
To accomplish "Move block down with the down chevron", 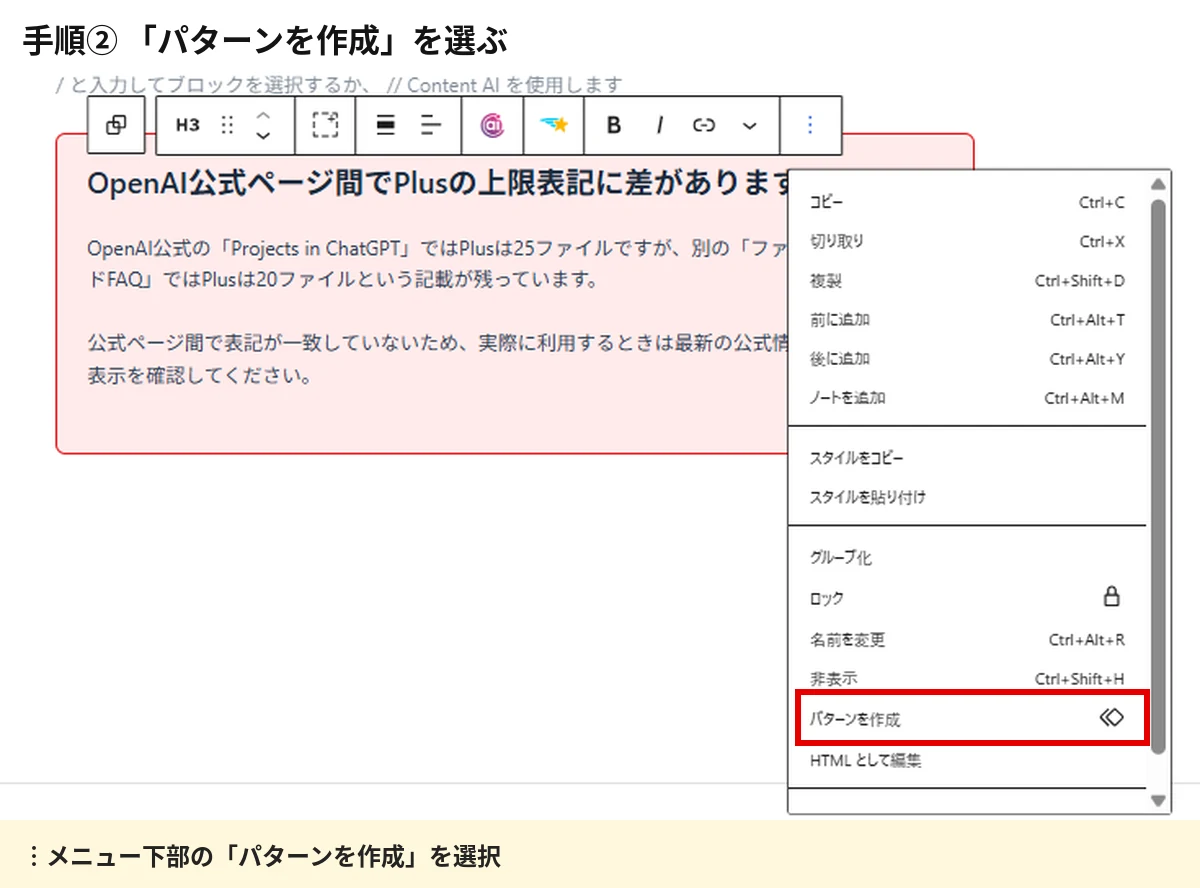I will (x=263, y=135).
